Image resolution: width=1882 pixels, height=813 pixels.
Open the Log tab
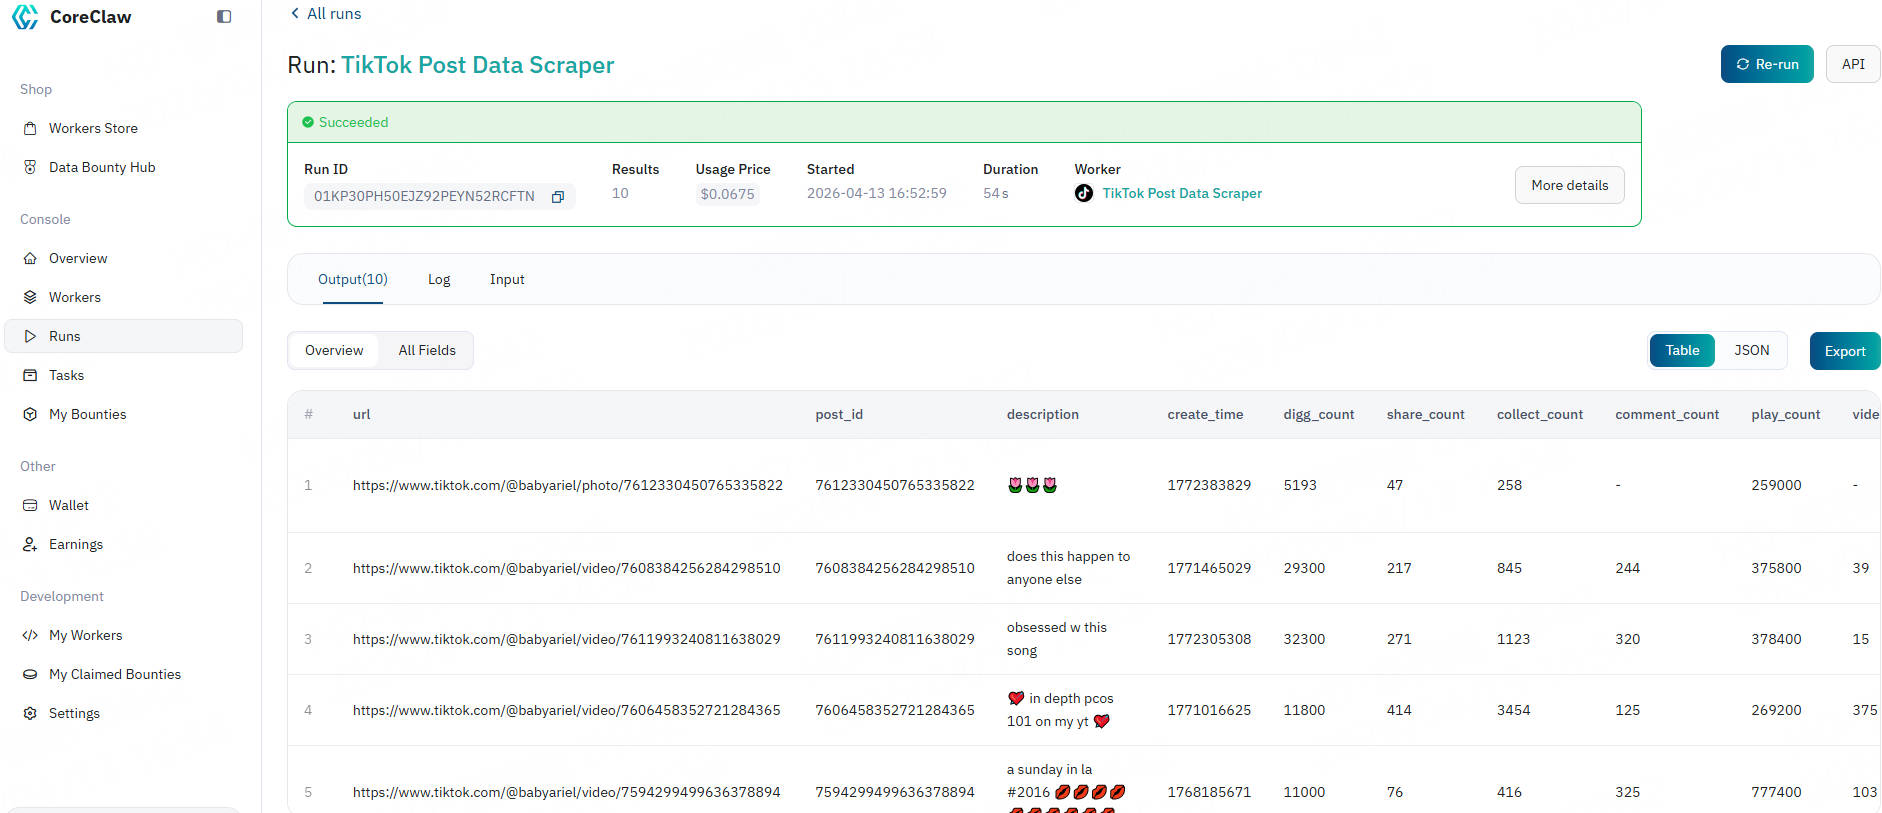pyautogui.click(x=439, y=280)
